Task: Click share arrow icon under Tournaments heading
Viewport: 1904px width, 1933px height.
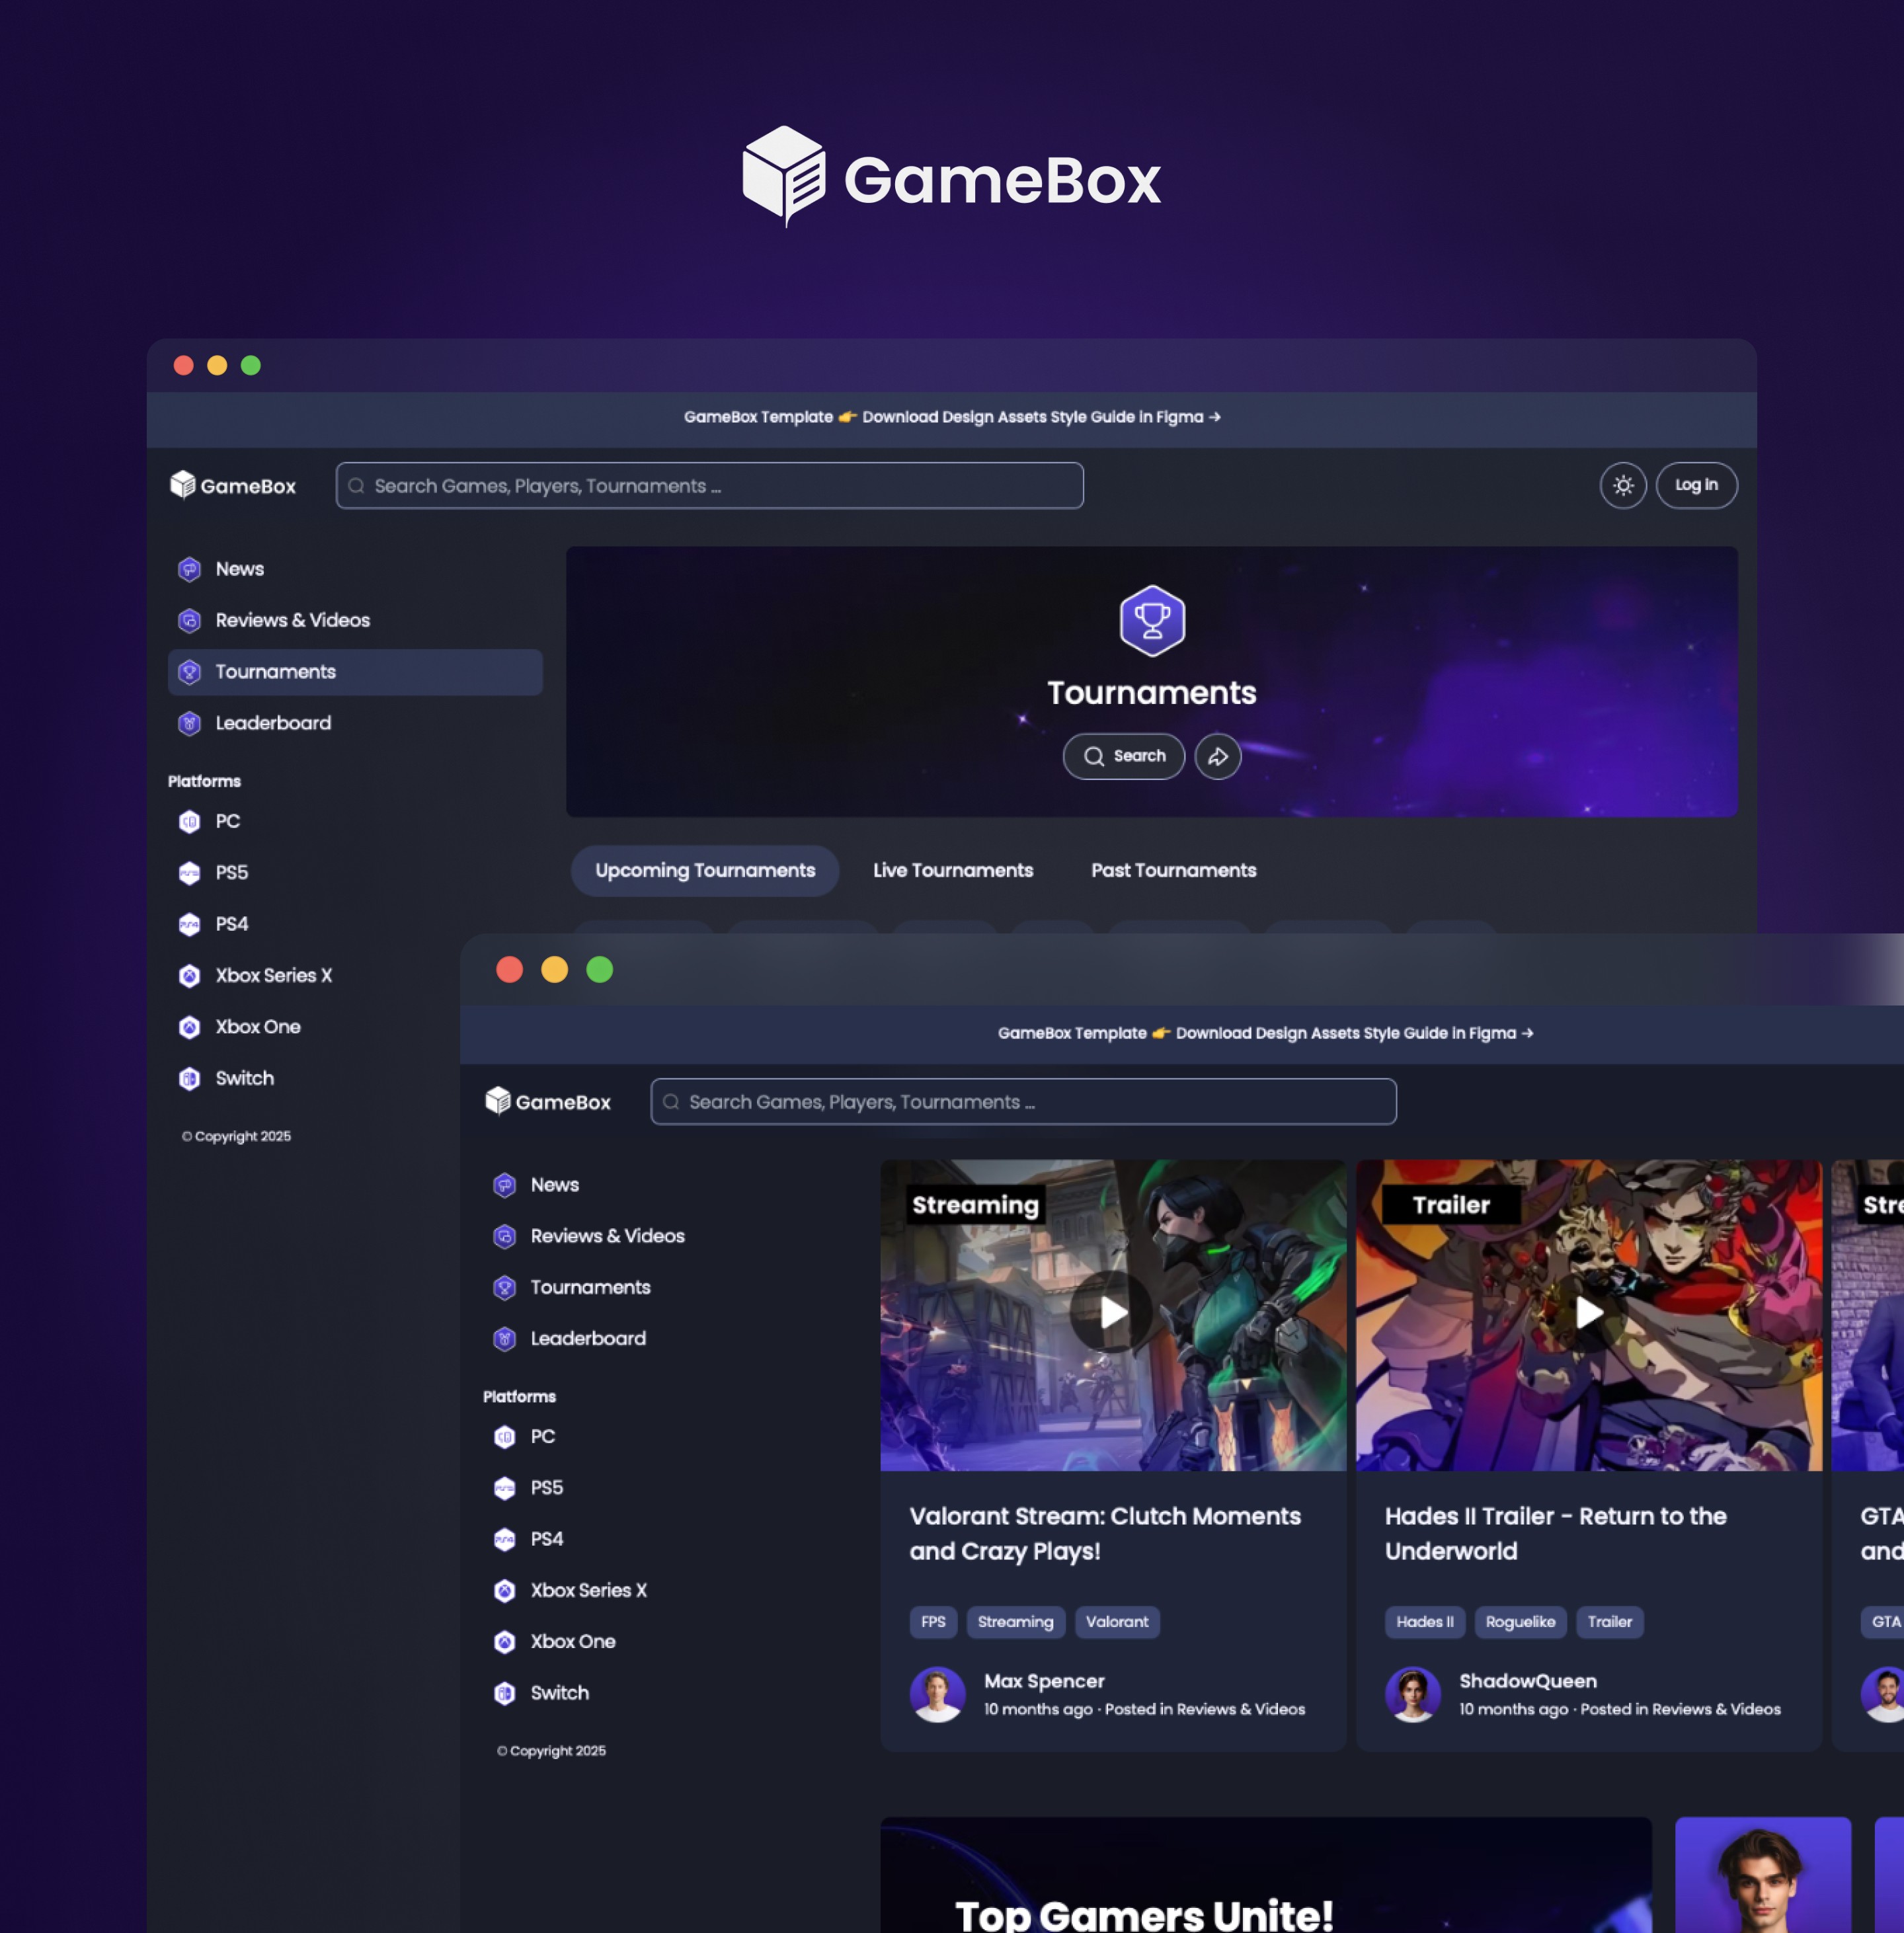Action: click(1217, 756)
